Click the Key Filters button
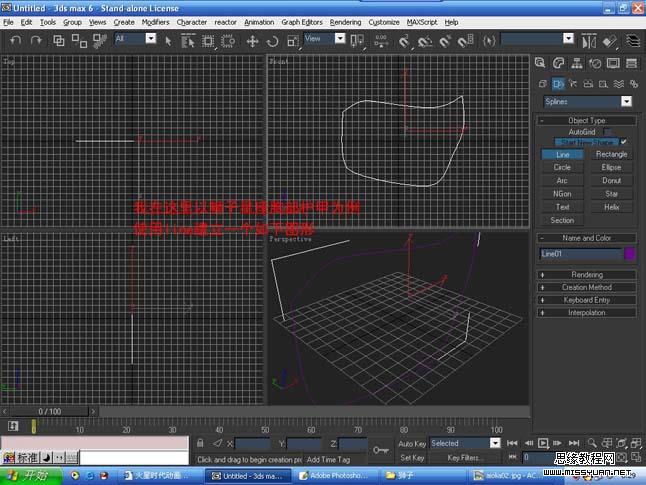 (463, 458)
